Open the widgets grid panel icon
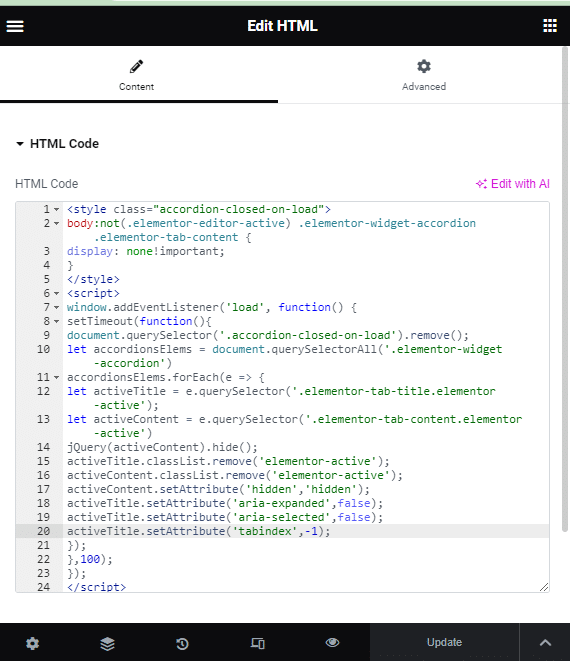 (550, 26)
